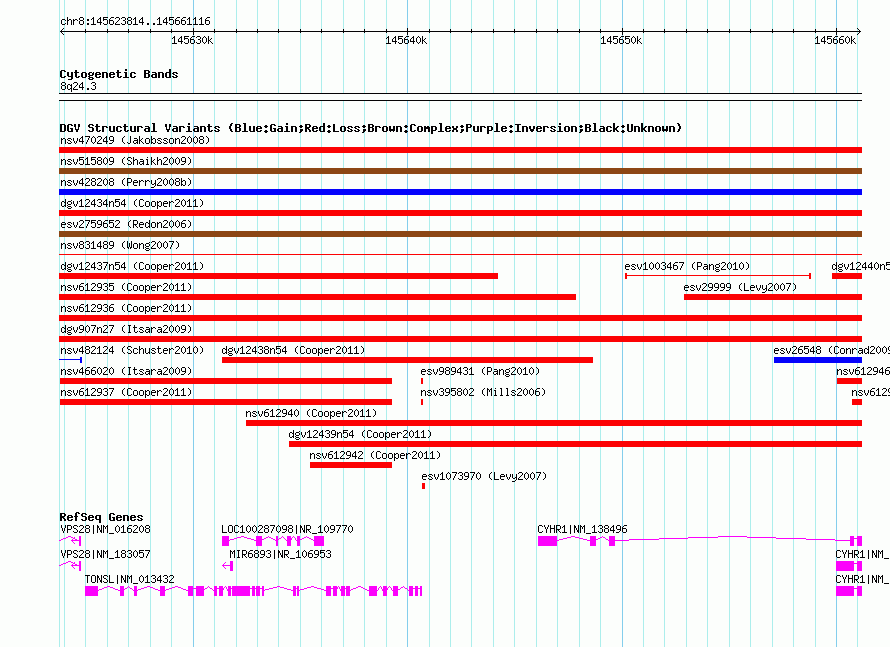Image resolution: width=890 pixels, height=647 pixels.
Task: Select the red esv29999 variant bar
Action: coord(773,297)
